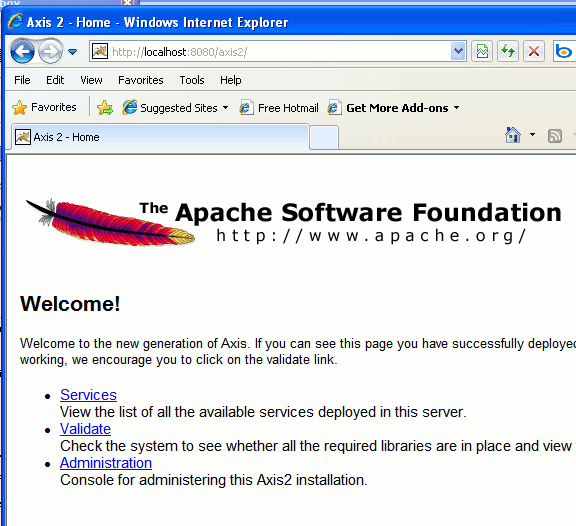Click the Home page icon
The image size is (576, 526).
point(513,135)
